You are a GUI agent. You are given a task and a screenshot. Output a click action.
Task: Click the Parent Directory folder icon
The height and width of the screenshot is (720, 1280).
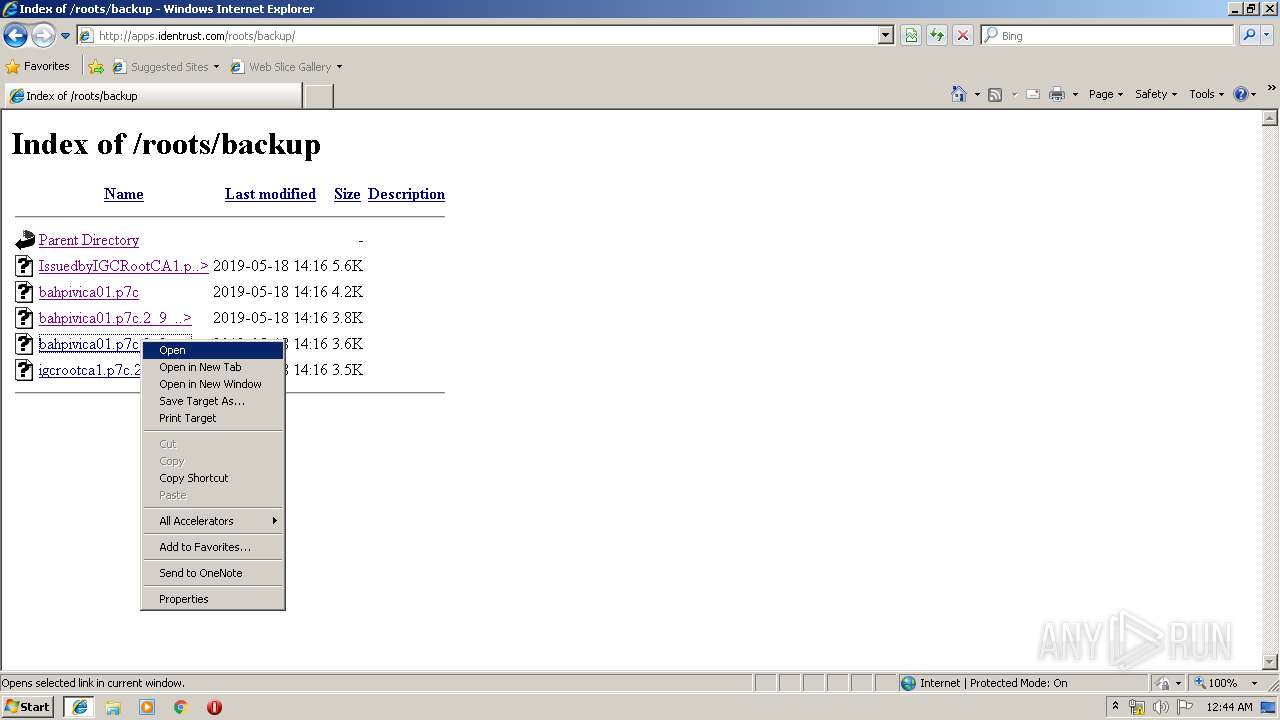(25, 240)
